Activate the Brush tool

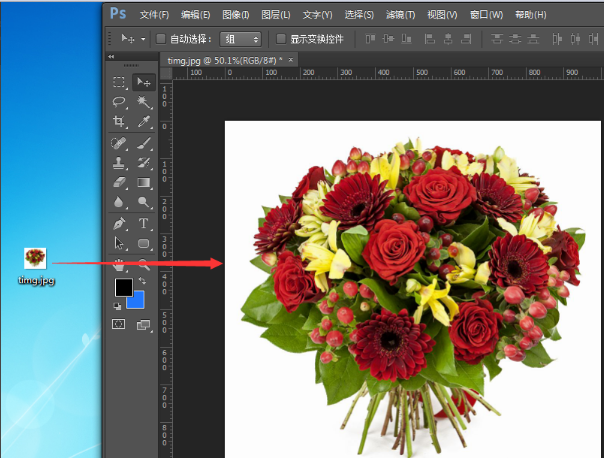coord(144,144)
